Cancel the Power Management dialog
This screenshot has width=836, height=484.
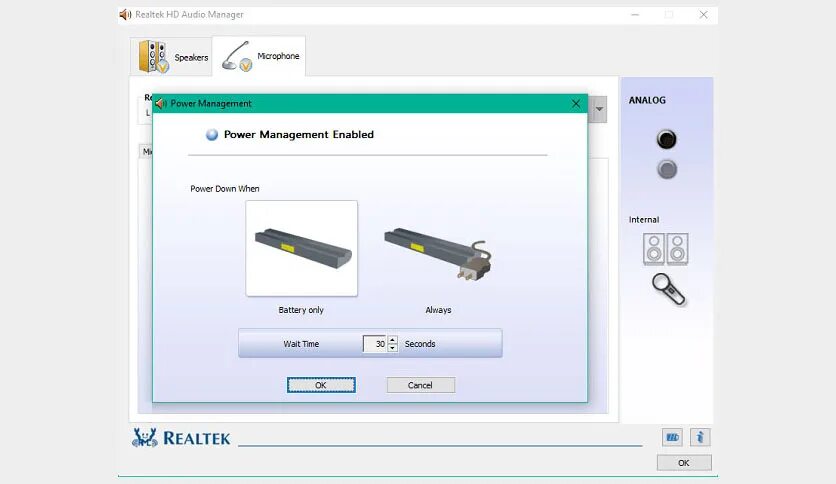coord(421,385)
